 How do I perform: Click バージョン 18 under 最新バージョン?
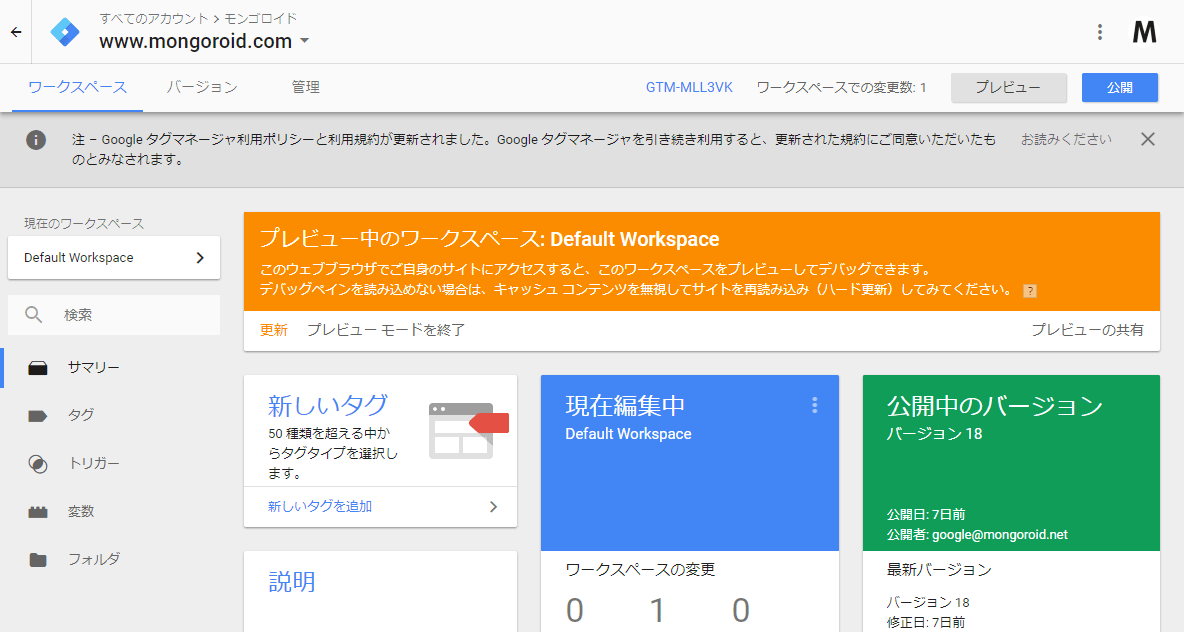(928, 603)
